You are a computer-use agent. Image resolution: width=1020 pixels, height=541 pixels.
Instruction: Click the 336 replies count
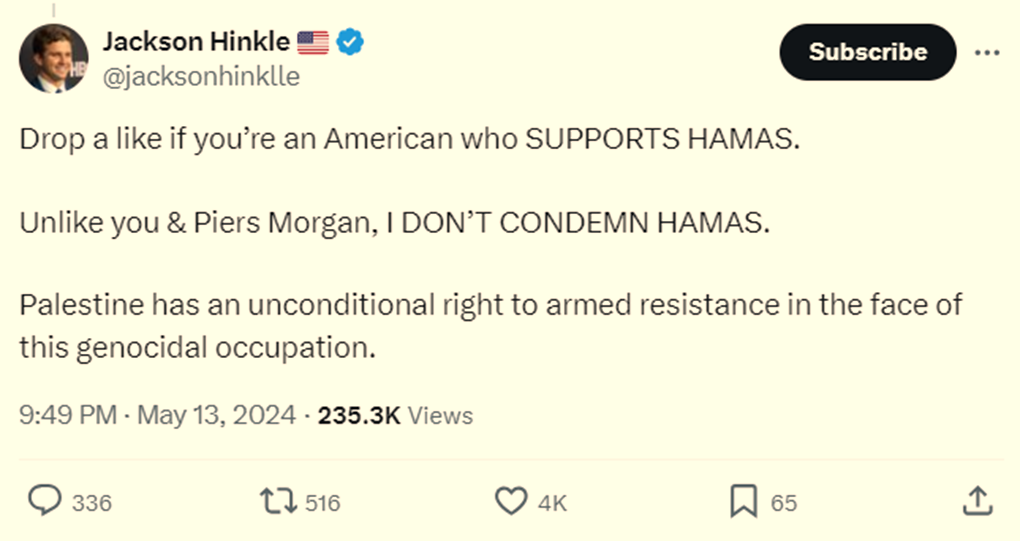tap(92, 503)
